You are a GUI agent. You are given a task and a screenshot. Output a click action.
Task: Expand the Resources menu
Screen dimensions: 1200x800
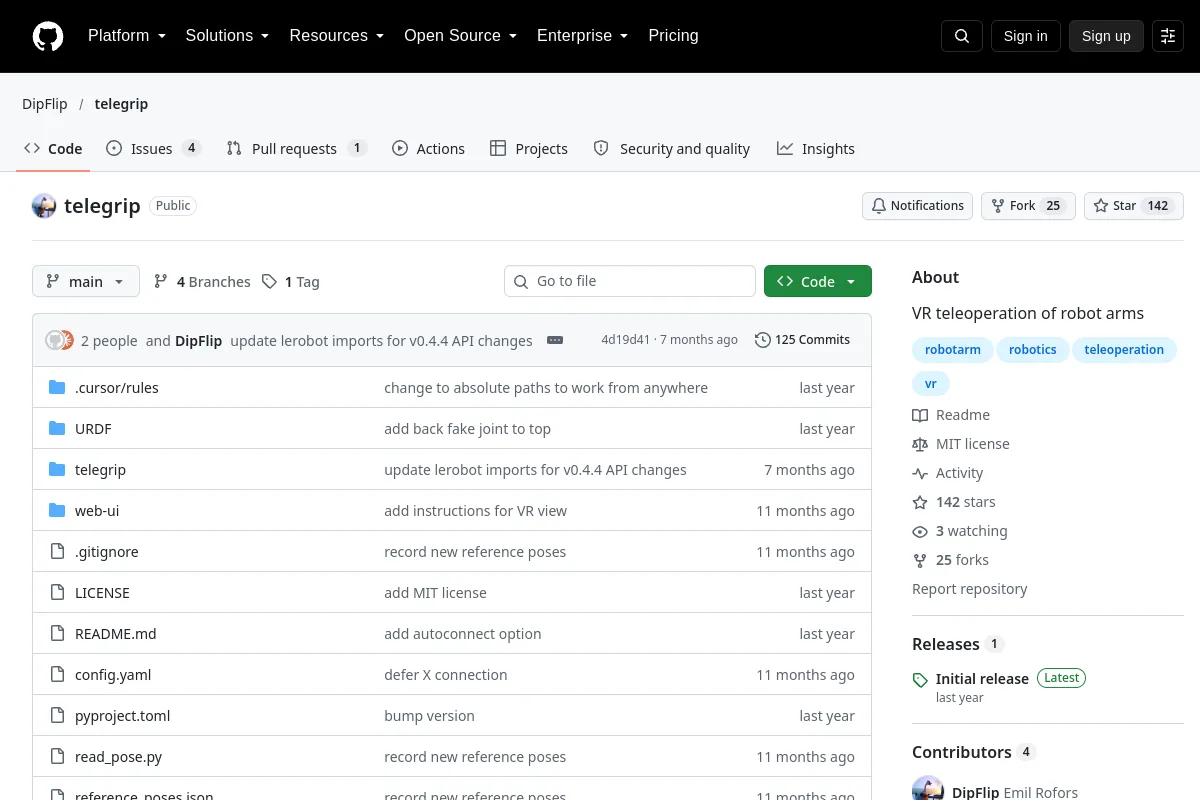[x=337, y=36]
